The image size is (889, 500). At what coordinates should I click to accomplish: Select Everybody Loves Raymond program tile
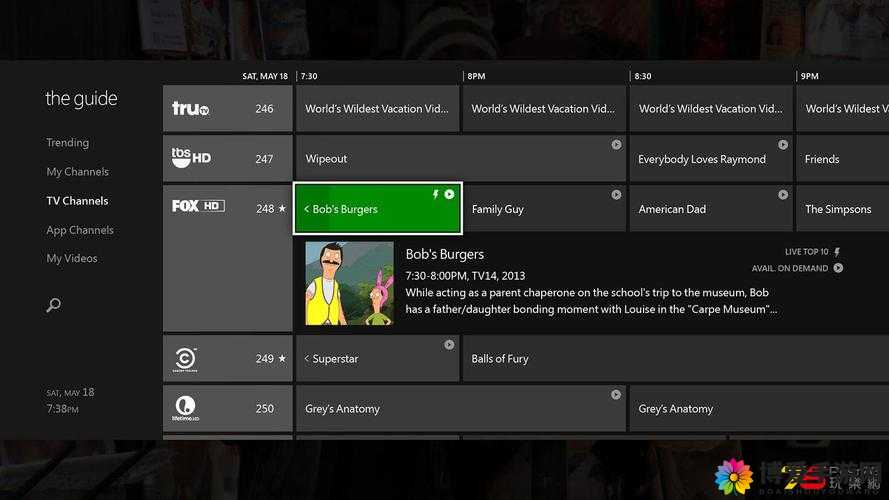point(711,159)
